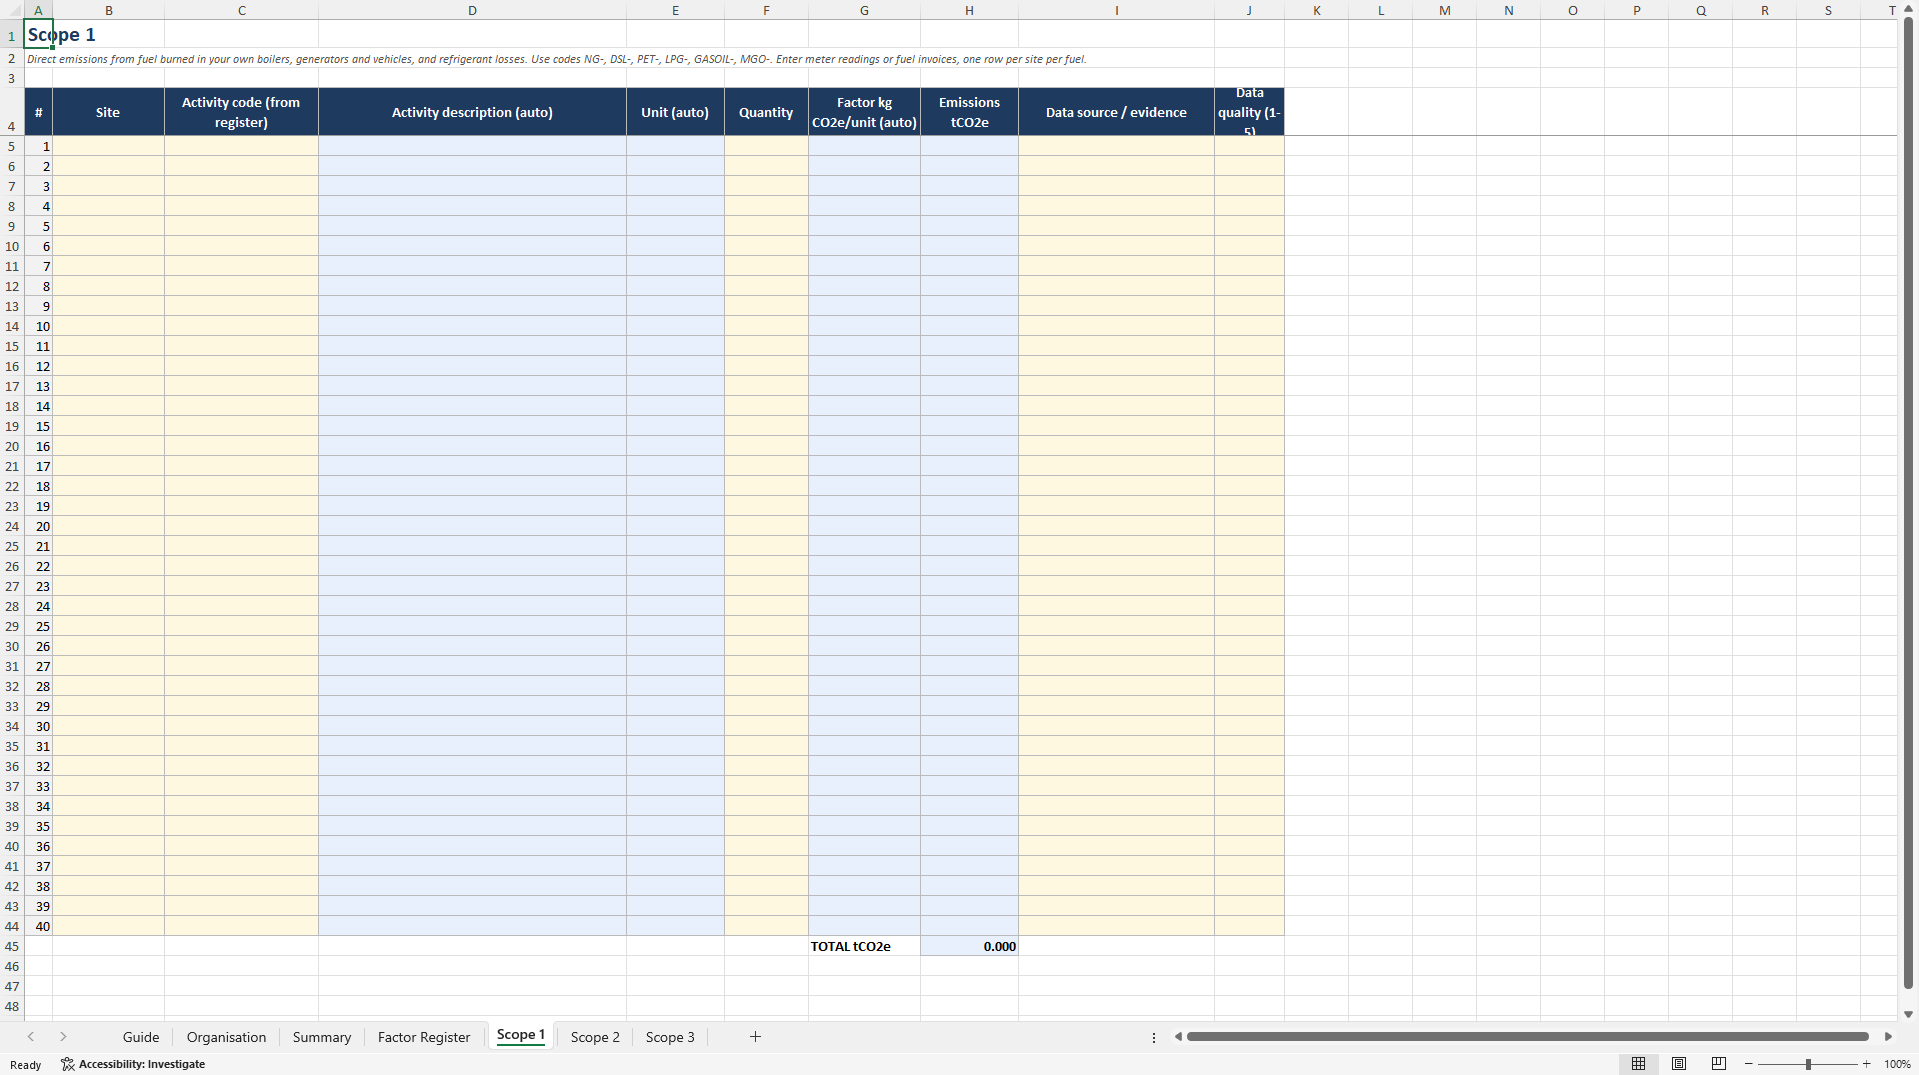Click the Select All corner triangle
The width and height of the screenshot is (1919, 1075).
[x=12, y=10]
